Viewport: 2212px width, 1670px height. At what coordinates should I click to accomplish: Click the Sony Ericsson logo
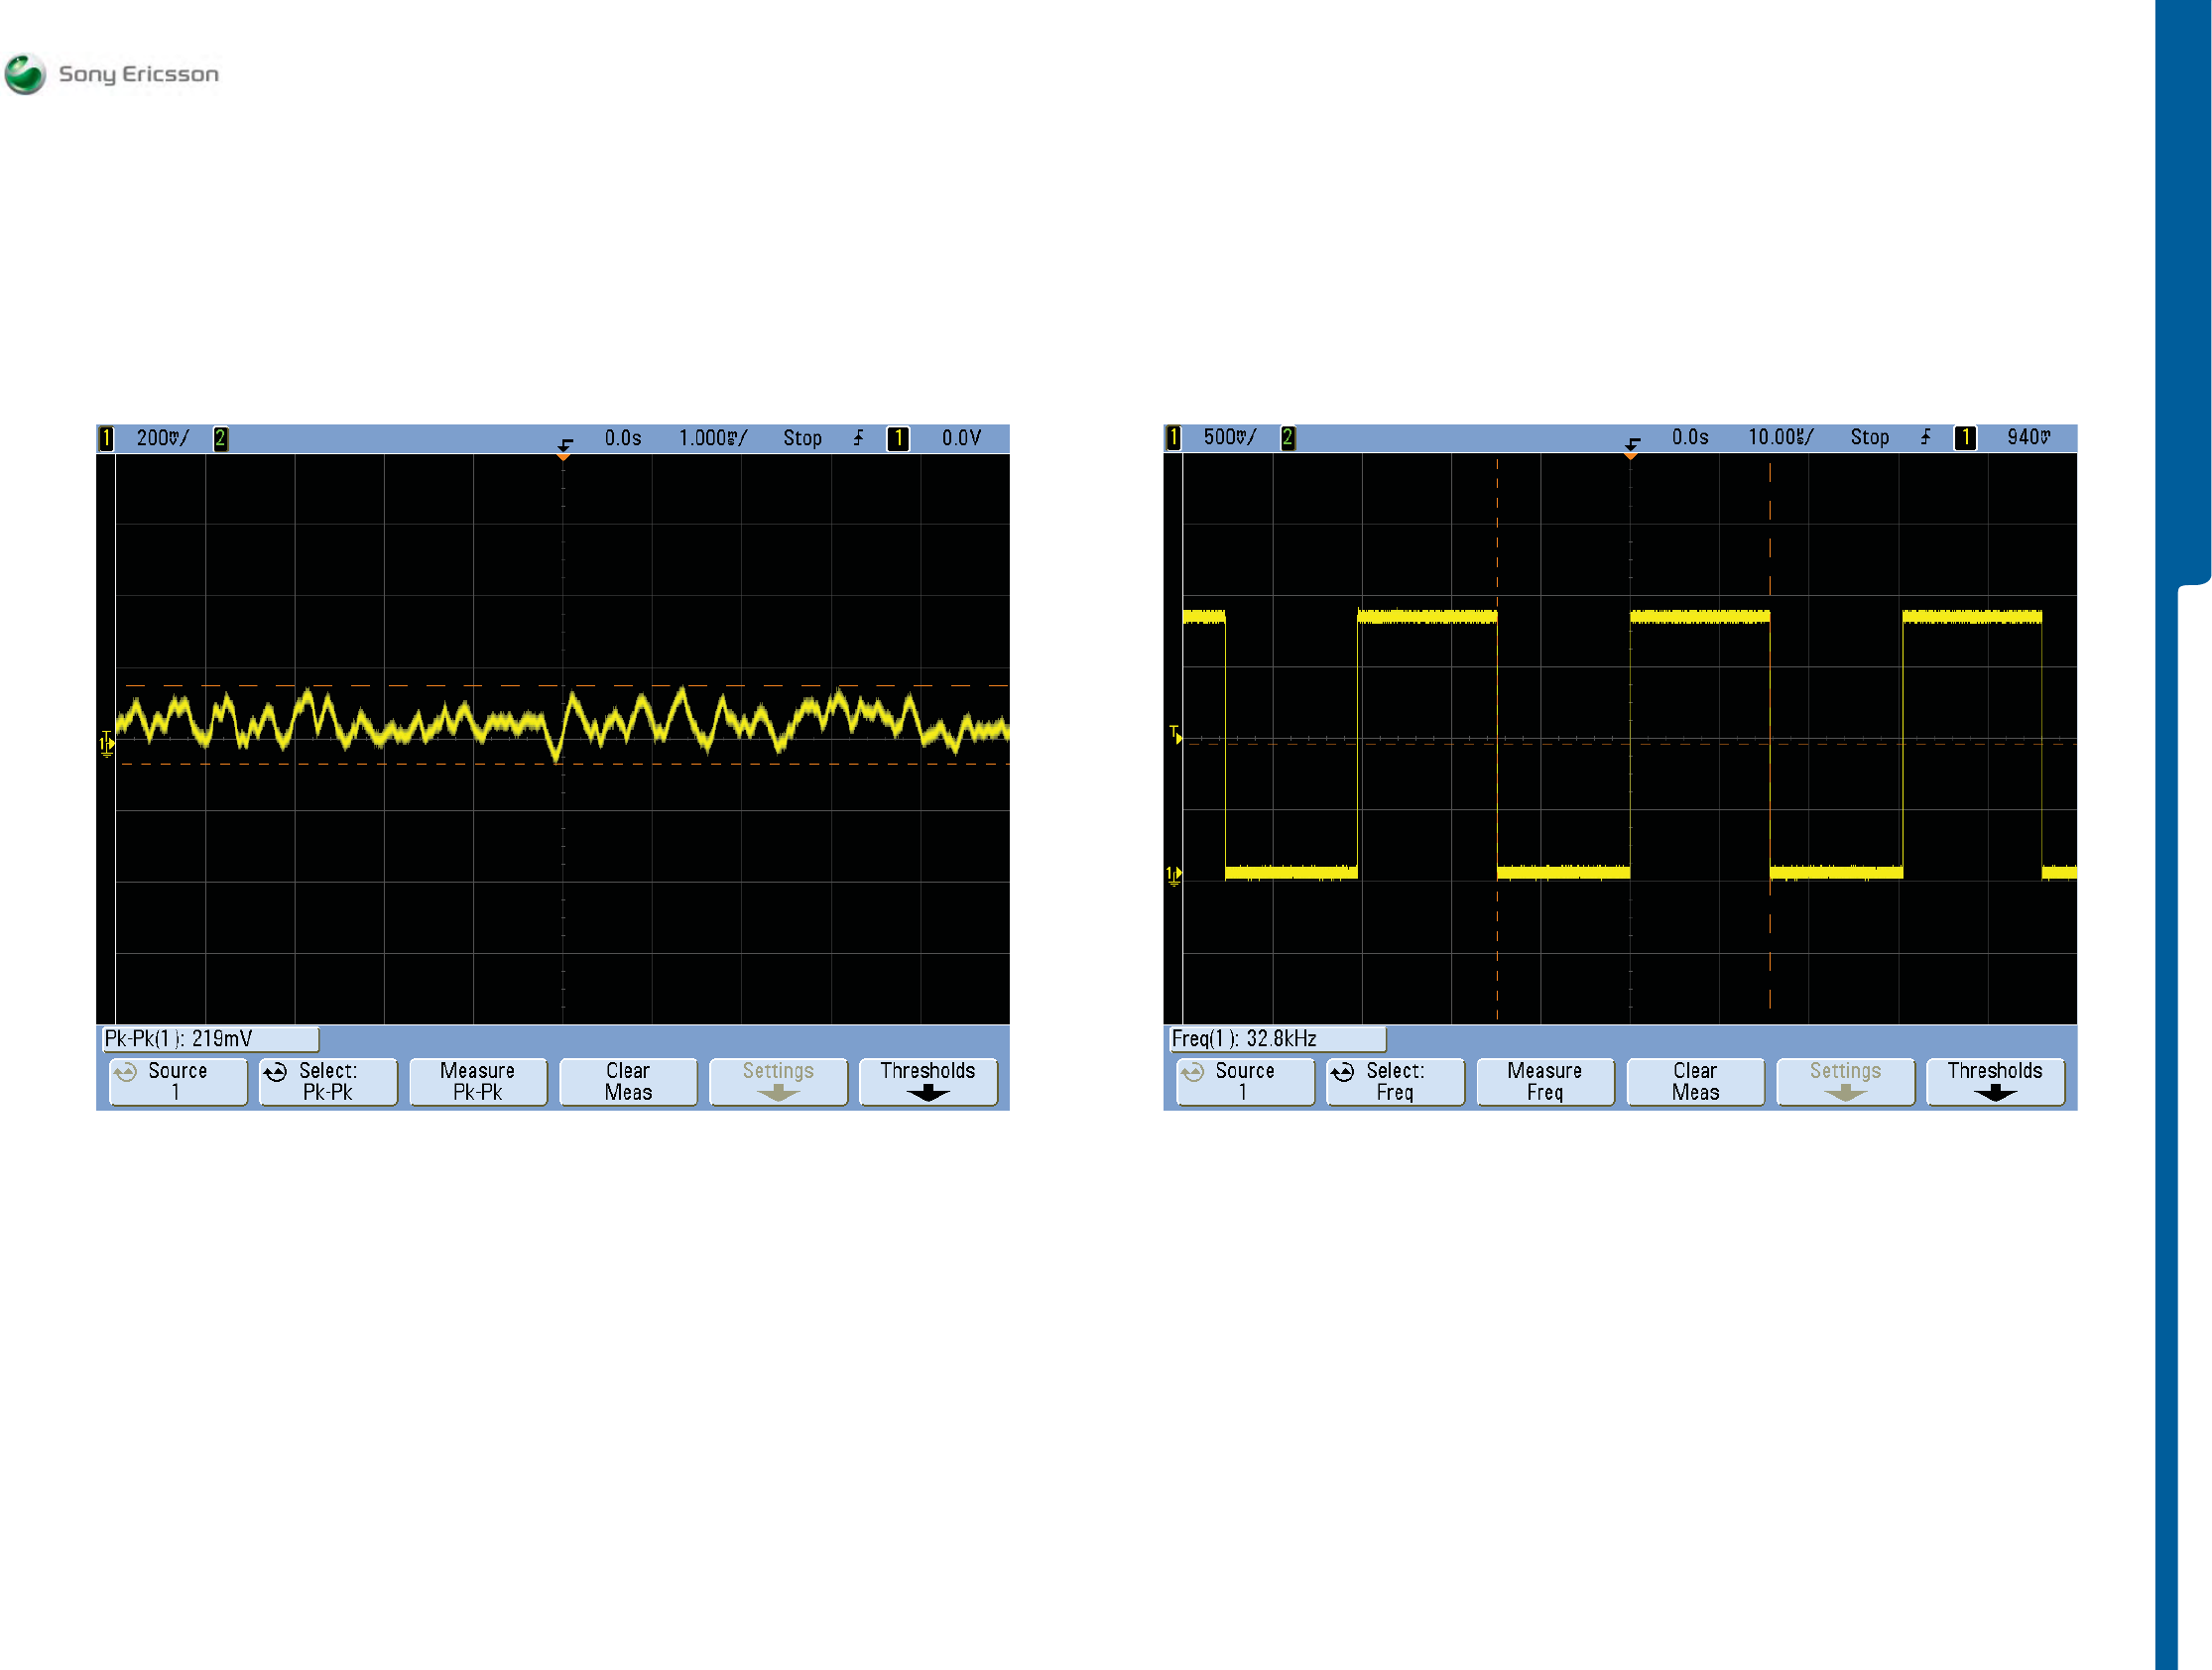click(111, 74)
